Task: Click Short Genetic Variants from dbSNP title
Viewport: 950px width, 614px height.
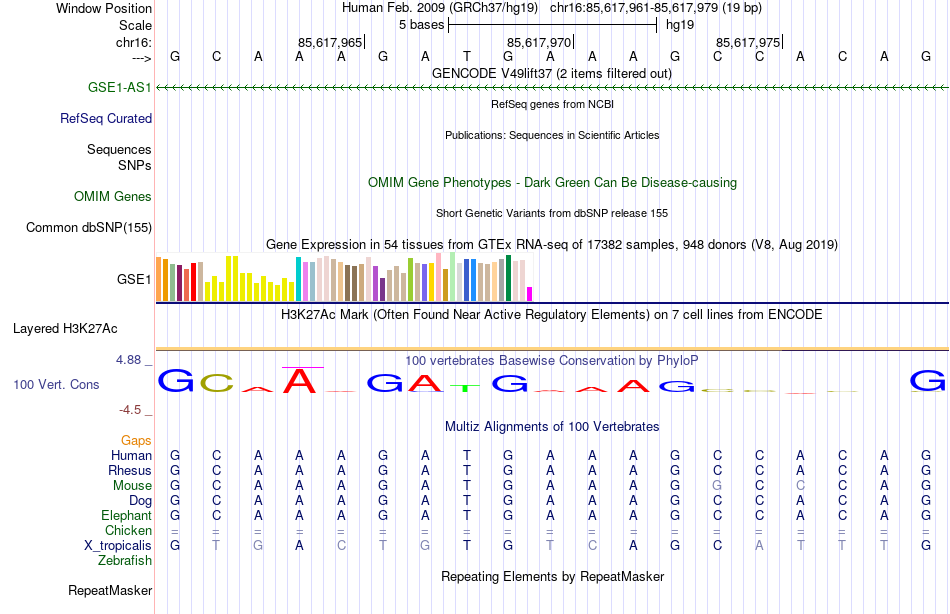Action: (552, 213)
